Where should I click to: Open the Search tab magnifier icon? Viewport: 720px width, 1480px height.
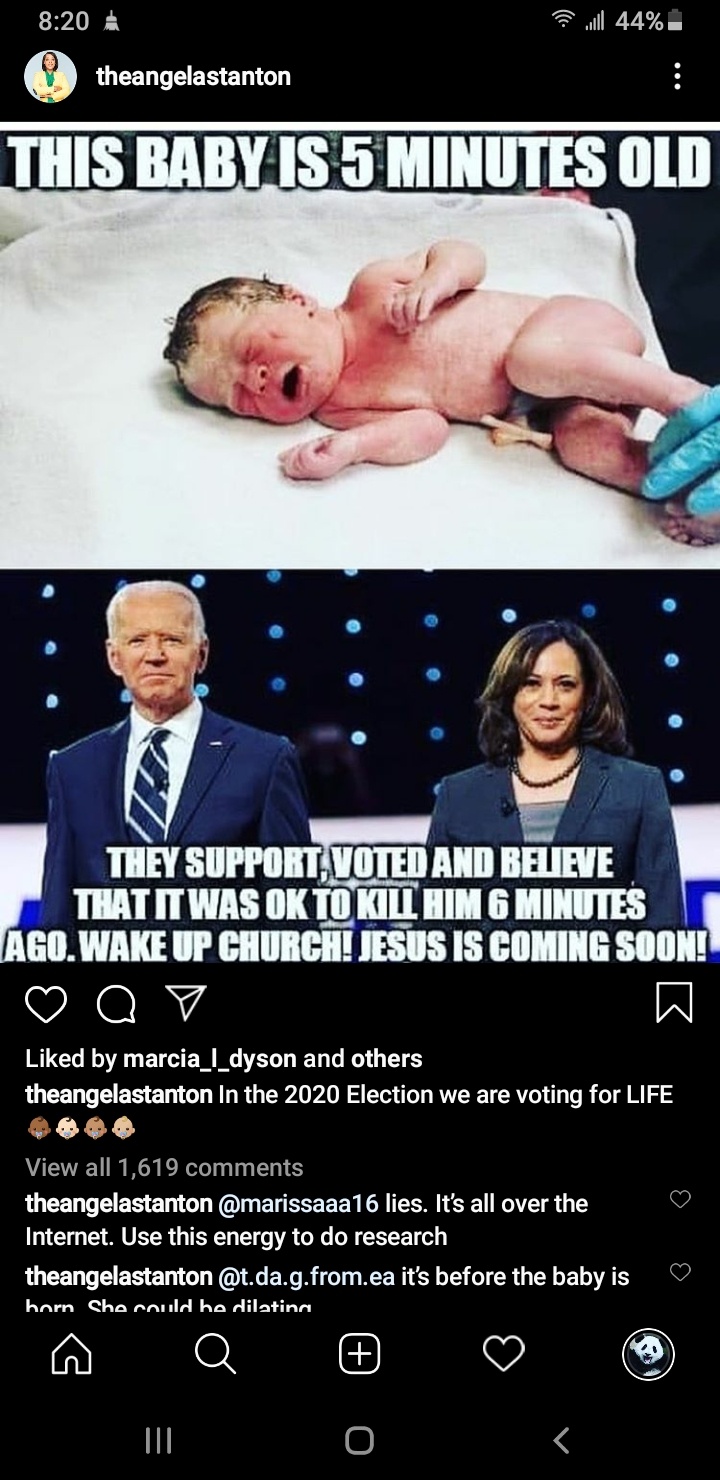coord(214,1355)
